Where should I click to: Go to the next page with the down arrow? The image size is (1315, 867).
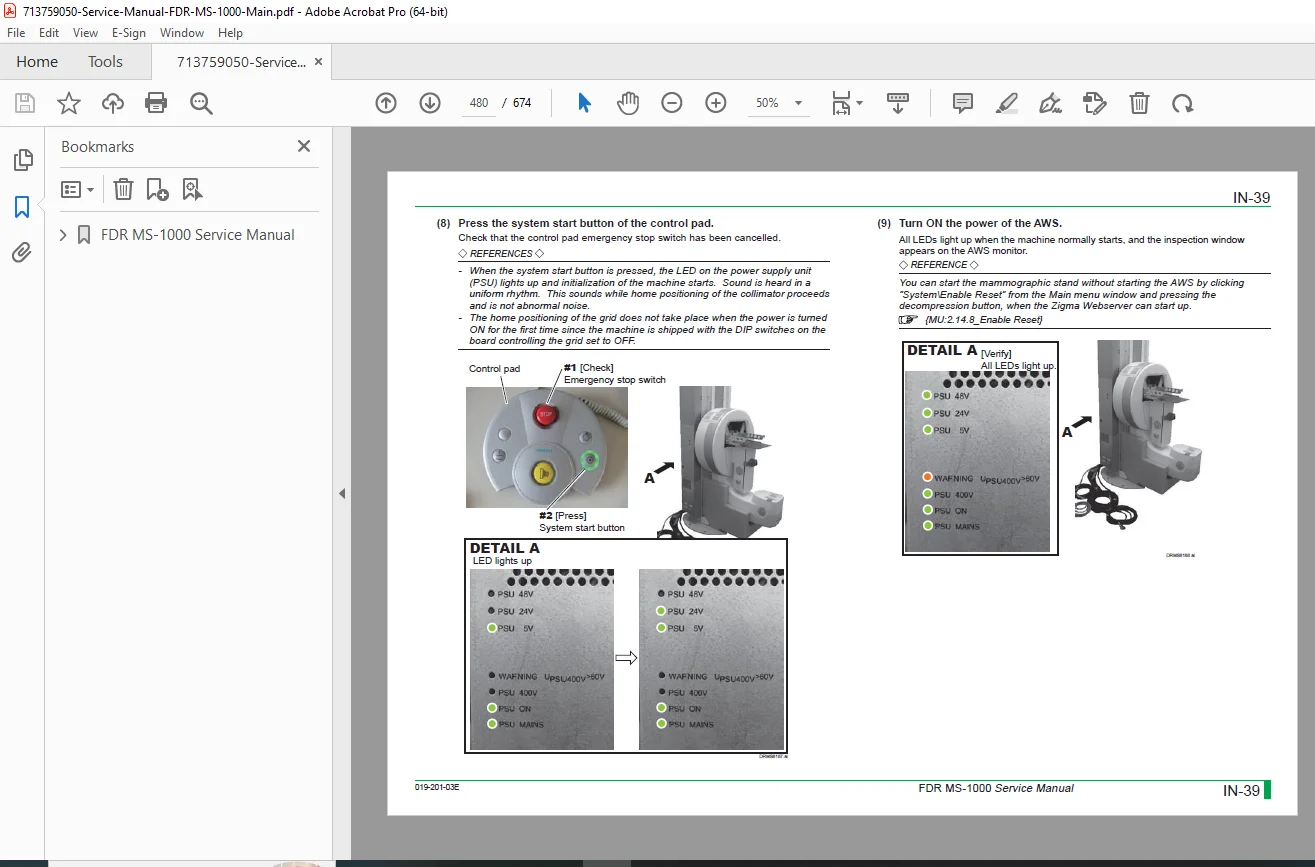click(430, 103)
